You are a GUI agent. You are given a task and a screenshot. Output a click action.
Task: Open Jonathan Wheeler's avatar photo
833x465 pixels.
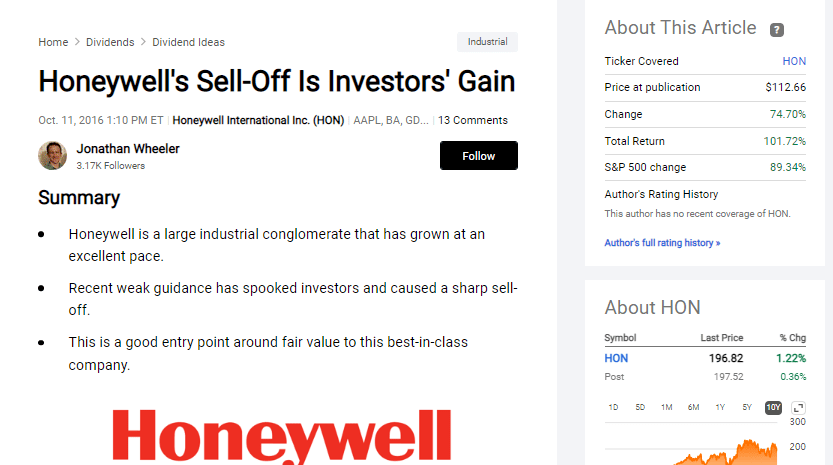click(53, 156)
